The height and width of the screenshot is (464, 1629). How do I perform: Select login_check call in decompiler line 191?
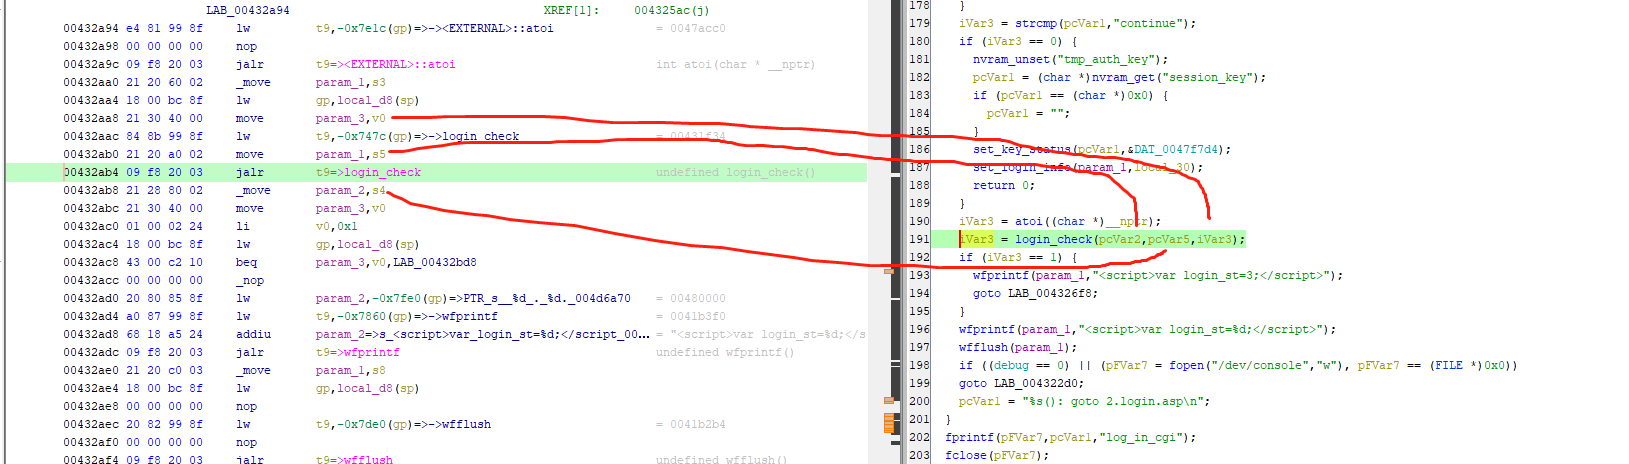(1053, 239)
